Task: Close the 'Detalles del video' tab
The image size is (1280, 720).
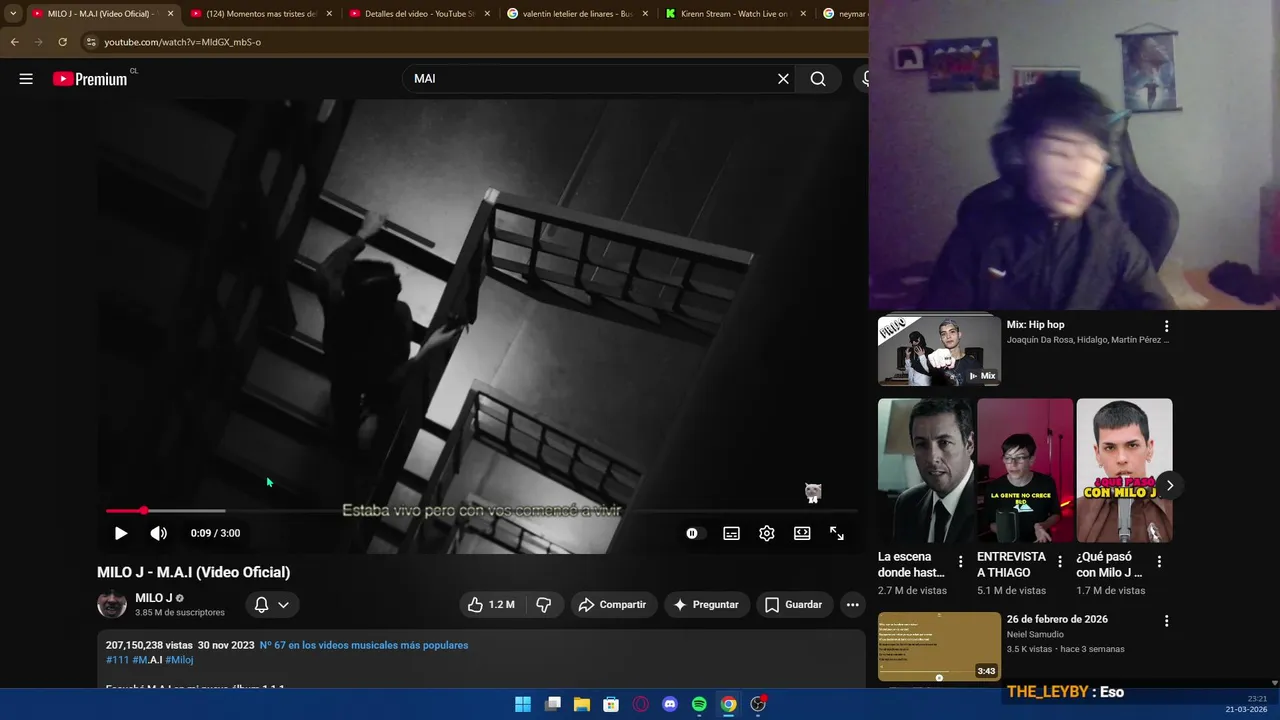Action: tap(487, 14)
